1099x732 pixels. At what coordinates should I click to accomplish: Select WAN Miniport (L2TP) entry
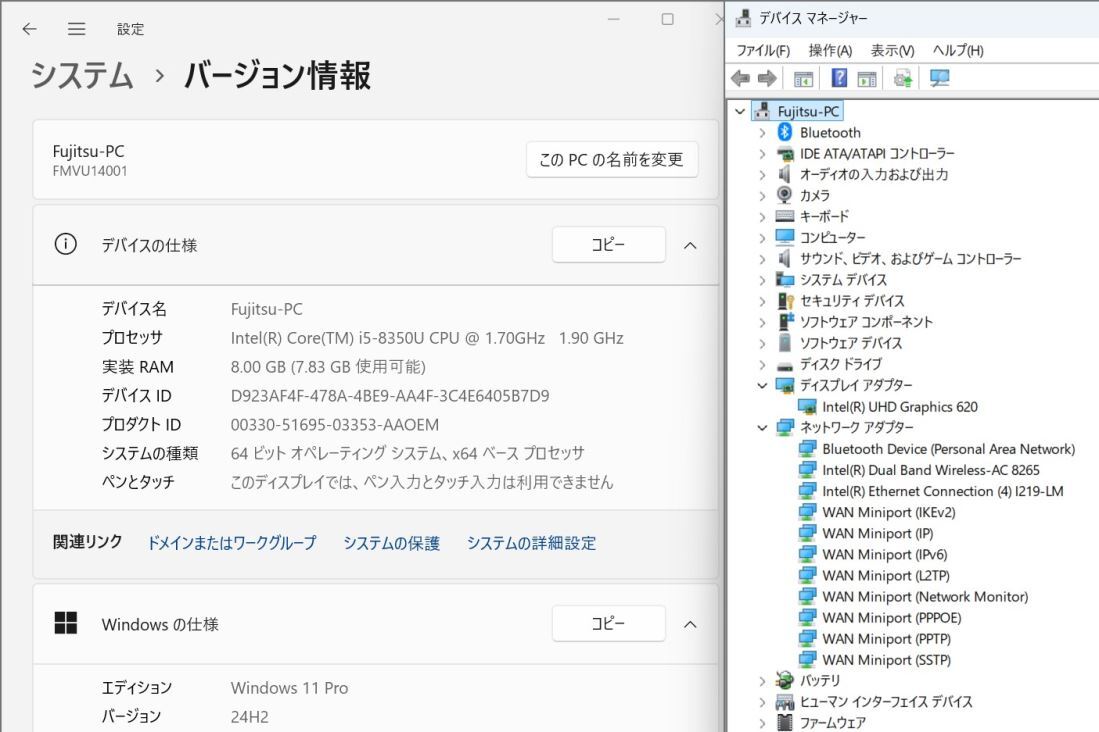[x=886, y=575]
